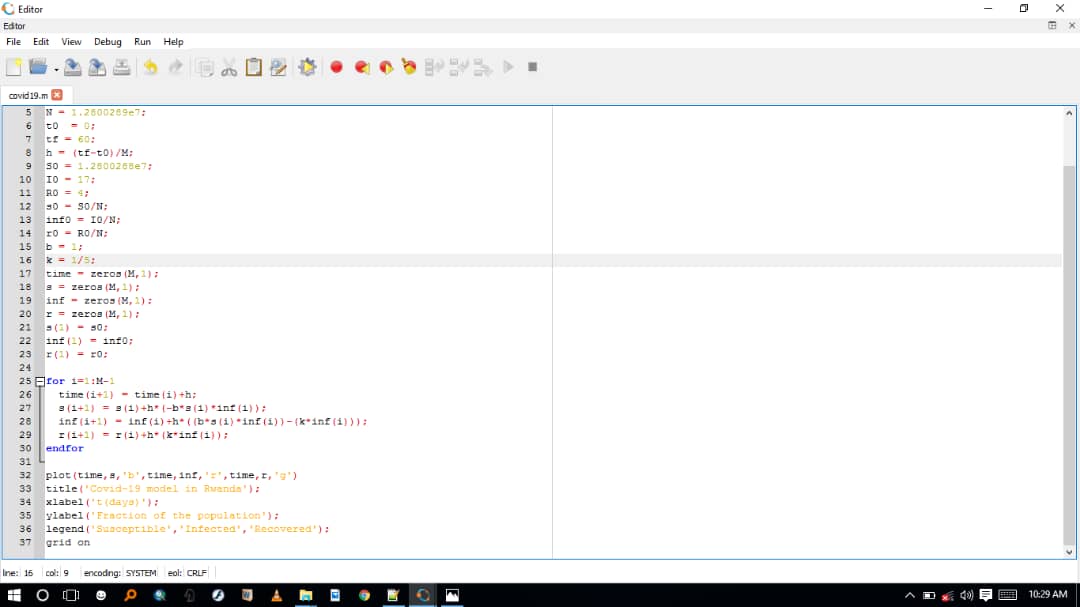Screen dimensions: 1080x607
Task: Click the volume icon in system tray
Action: (x=966, y=595)
